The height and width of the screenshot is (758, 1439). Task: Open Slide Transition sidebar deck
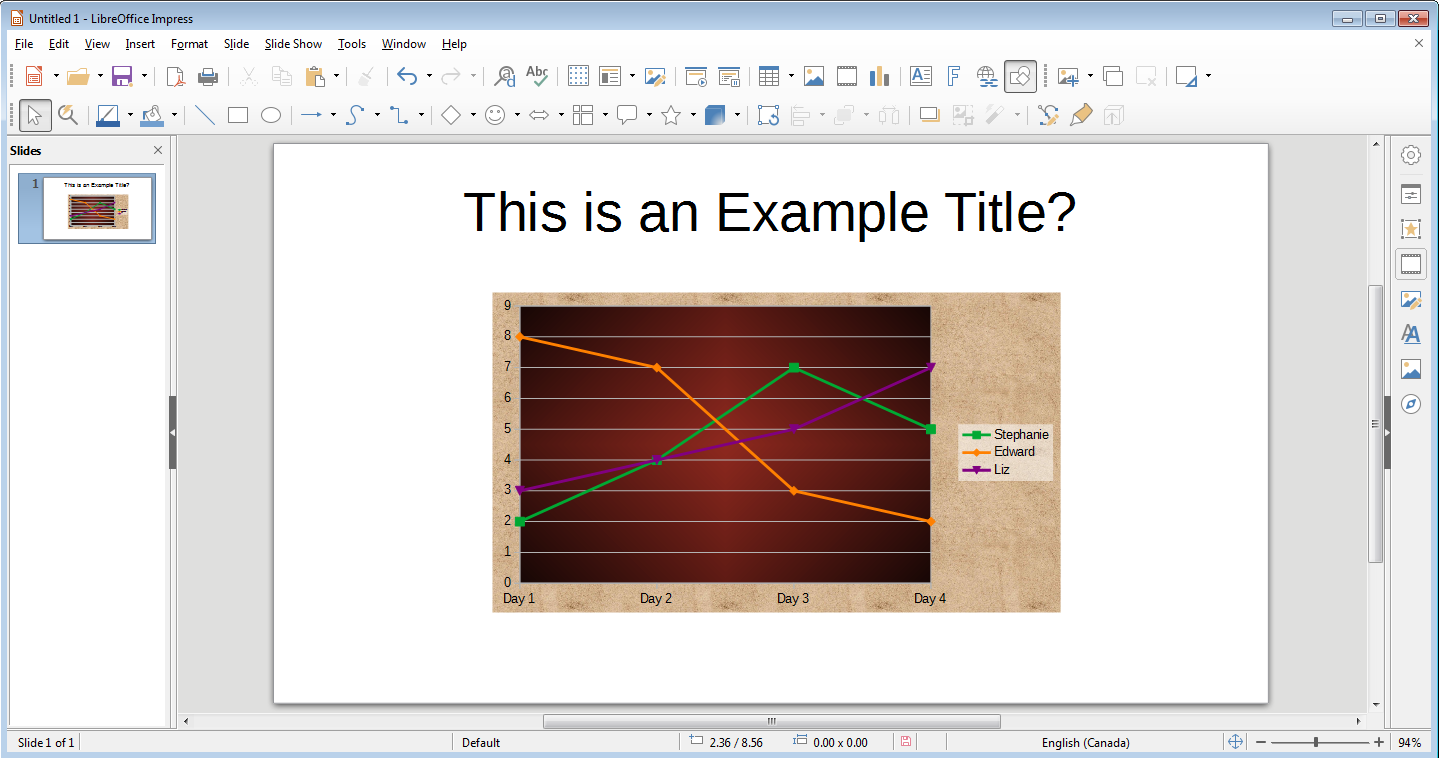pyautogui.click(x=1411, y=264)
